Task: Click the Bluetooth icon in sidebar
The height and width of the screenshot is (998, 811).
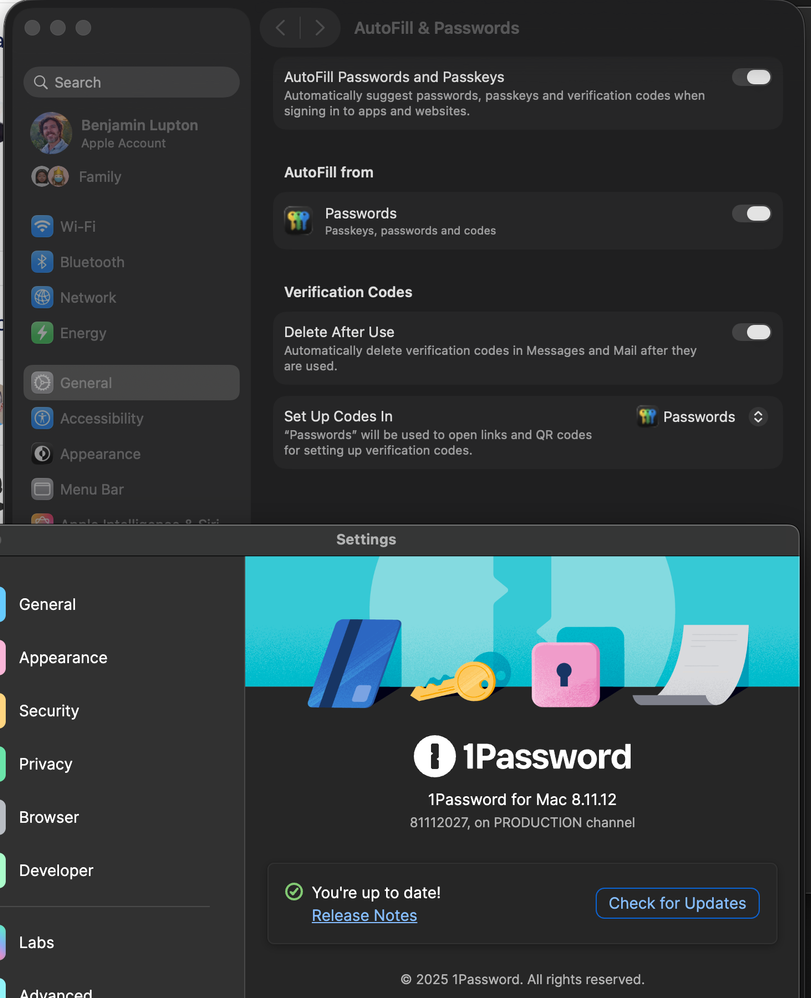Action: 42,262
